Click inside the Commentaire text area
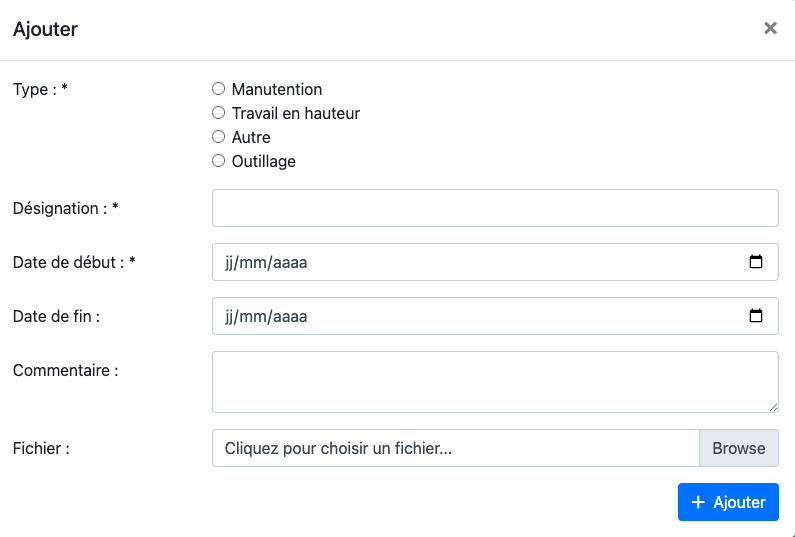The image size is (795, 537). (x=495, y=381)
